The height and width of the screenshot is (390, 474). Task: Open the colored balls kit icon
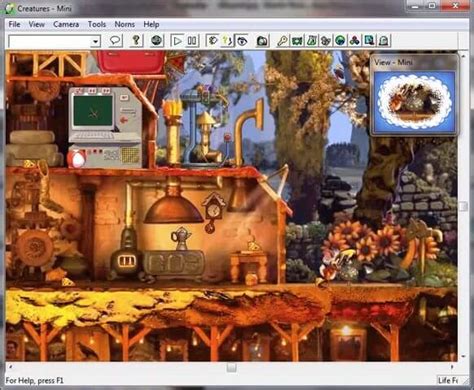coord(354,41)
